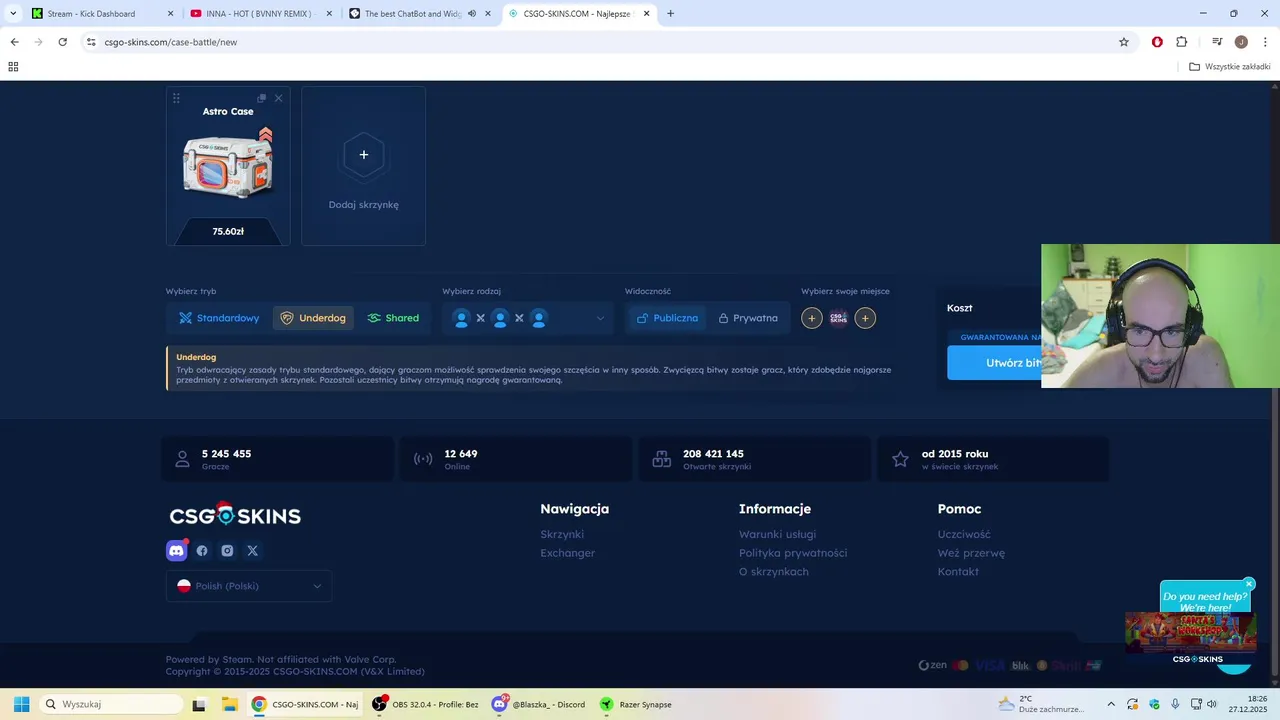Switch to the Discord taskbar window
This screenshot has height=720, width=1280.
(538, 704)
